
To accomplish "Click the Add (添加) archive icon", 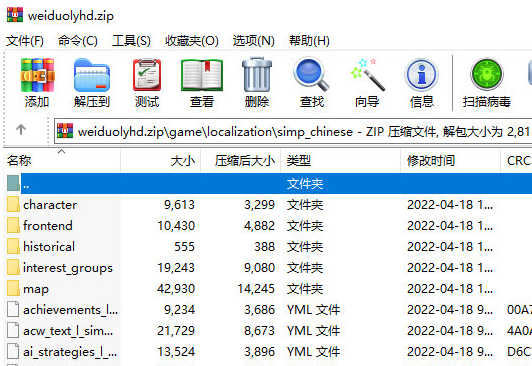I will pyautogui.click(x=37, y=75).
